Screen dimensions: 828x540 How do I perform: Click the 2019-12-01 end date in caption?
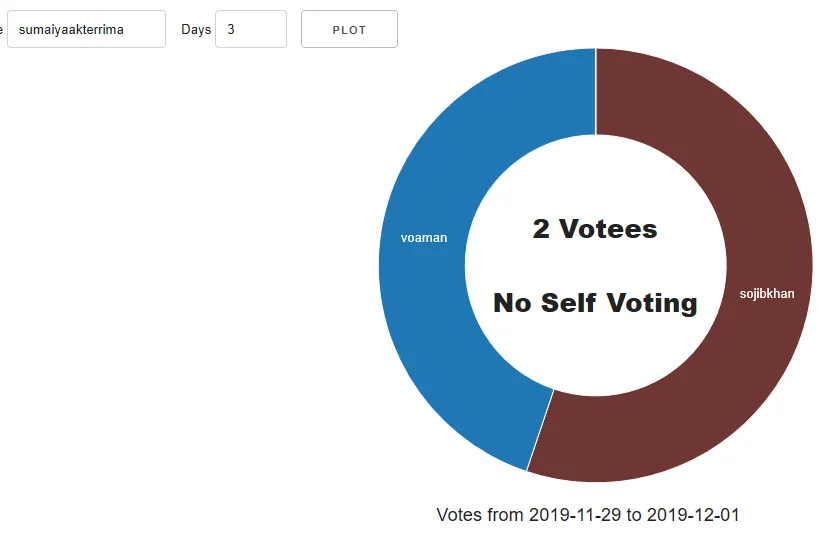point(693,515)
